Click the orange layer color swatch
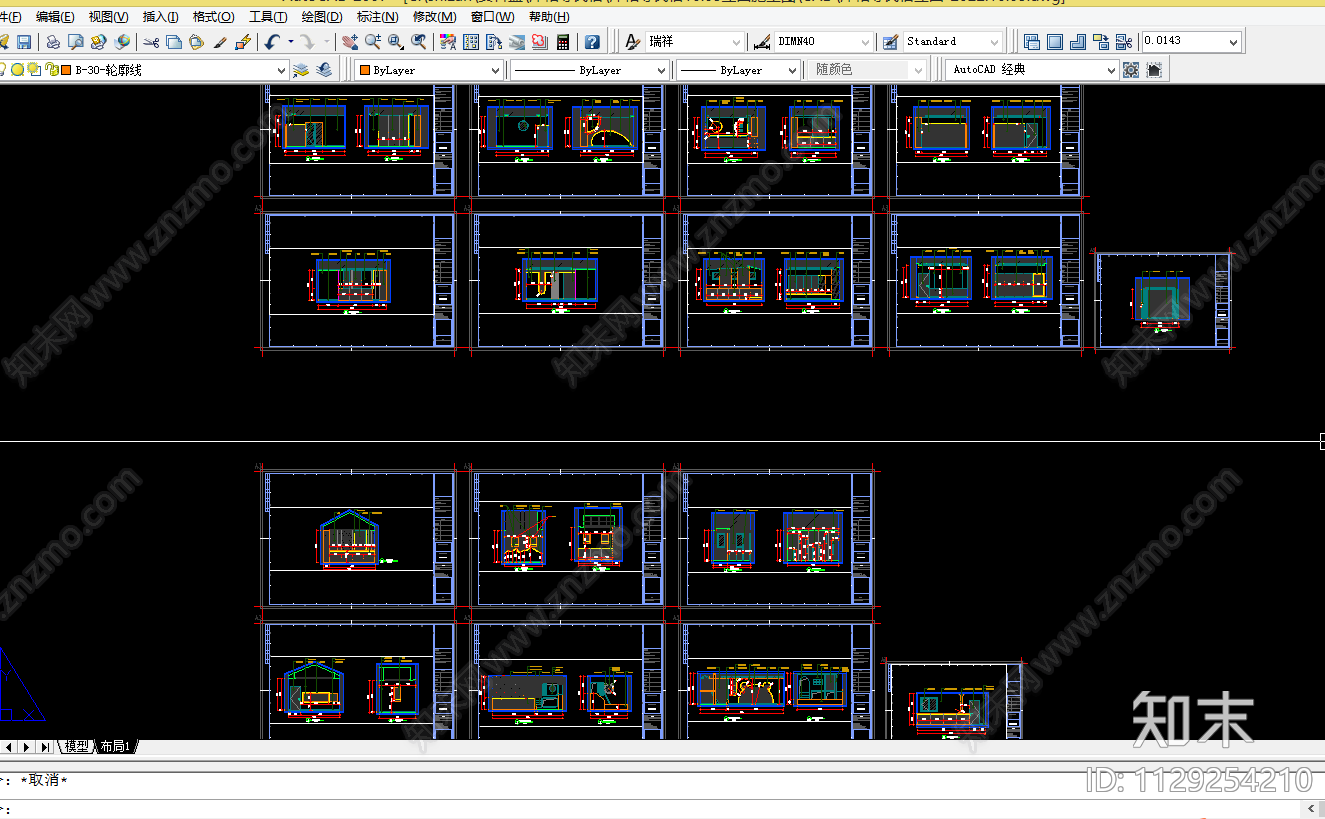 click(x=66, y=70)
